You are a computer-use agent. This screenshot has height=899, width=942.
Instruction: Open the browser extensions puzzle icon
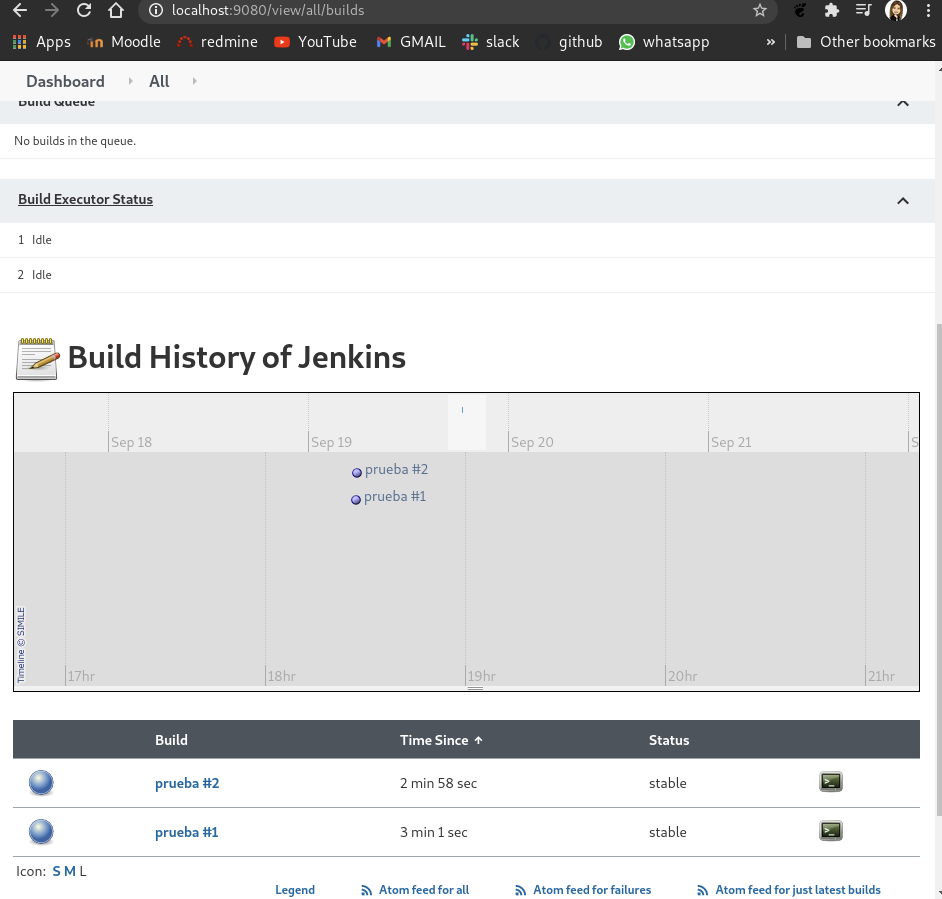pos(831,11)
